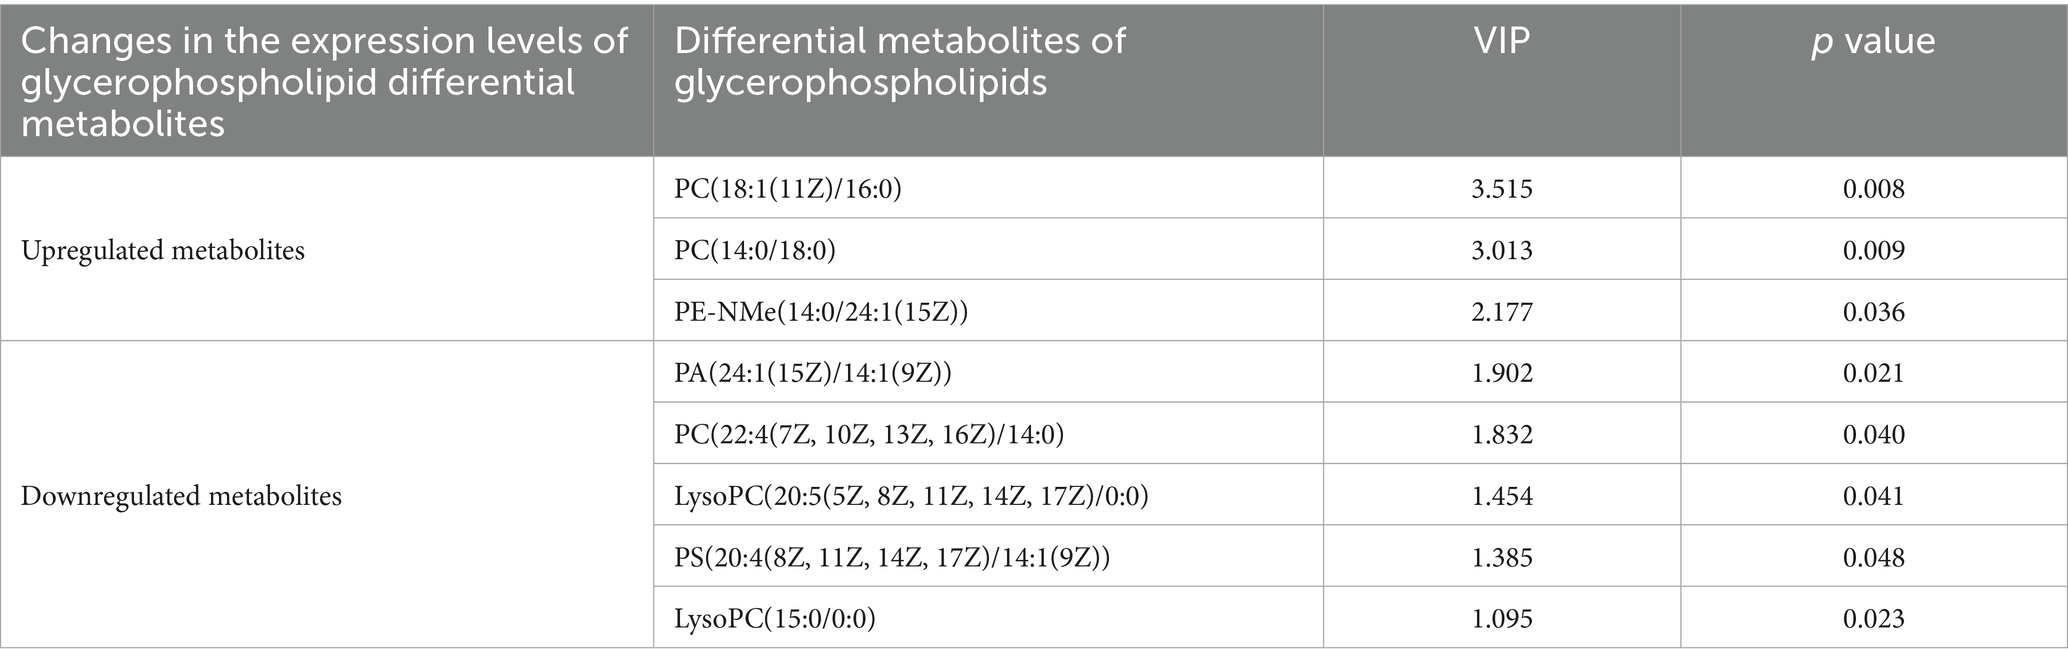Click the PC(22:4(7Z, 10Z, 13Z, 16Z)/14:0) cell
2068x666 pixels.
point(869,435)
